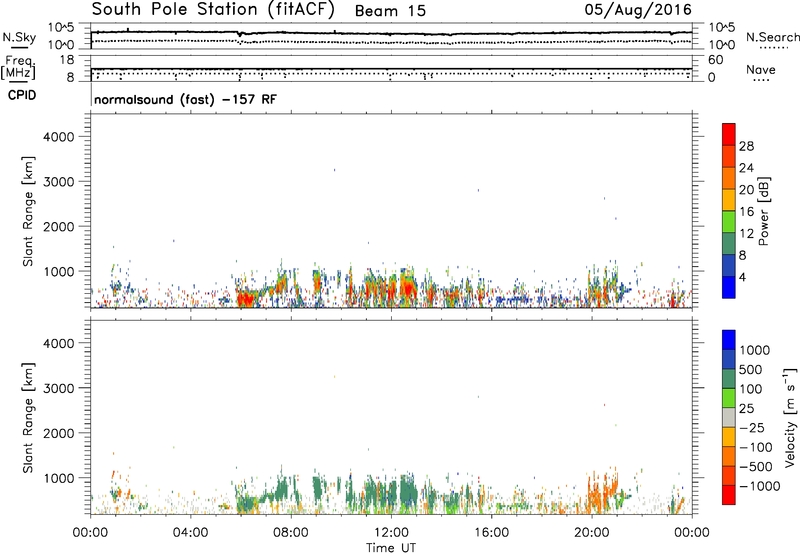
Task: Click the red bottom segment of Velocity colorbar
Action: coord(729,495)
